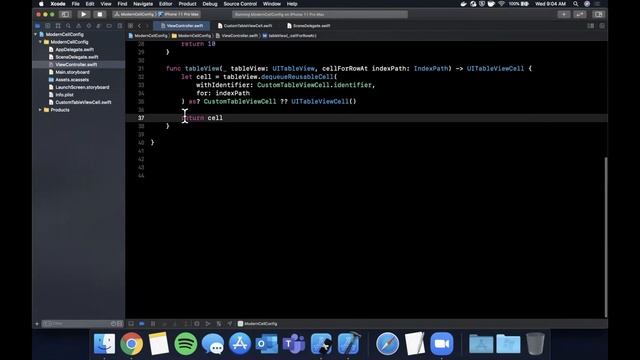Show the Test navigator diamond icon
The width and height of the screenshot is (640, 360).
coord(89,26)
